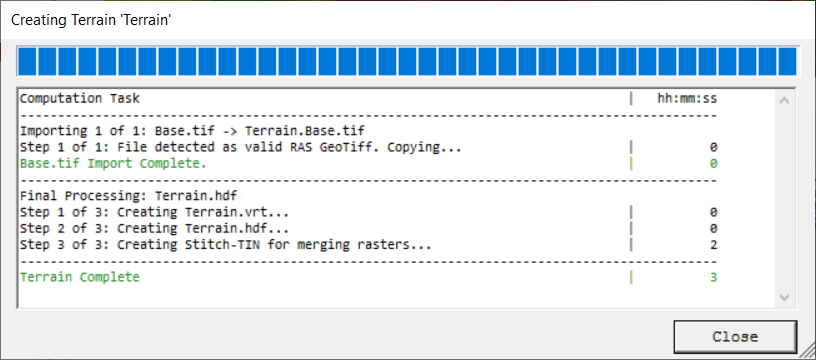Click the time value 2 for Stitch-TIN step
The height and width of the screenshot is (360, 816).
click(713, 245)
